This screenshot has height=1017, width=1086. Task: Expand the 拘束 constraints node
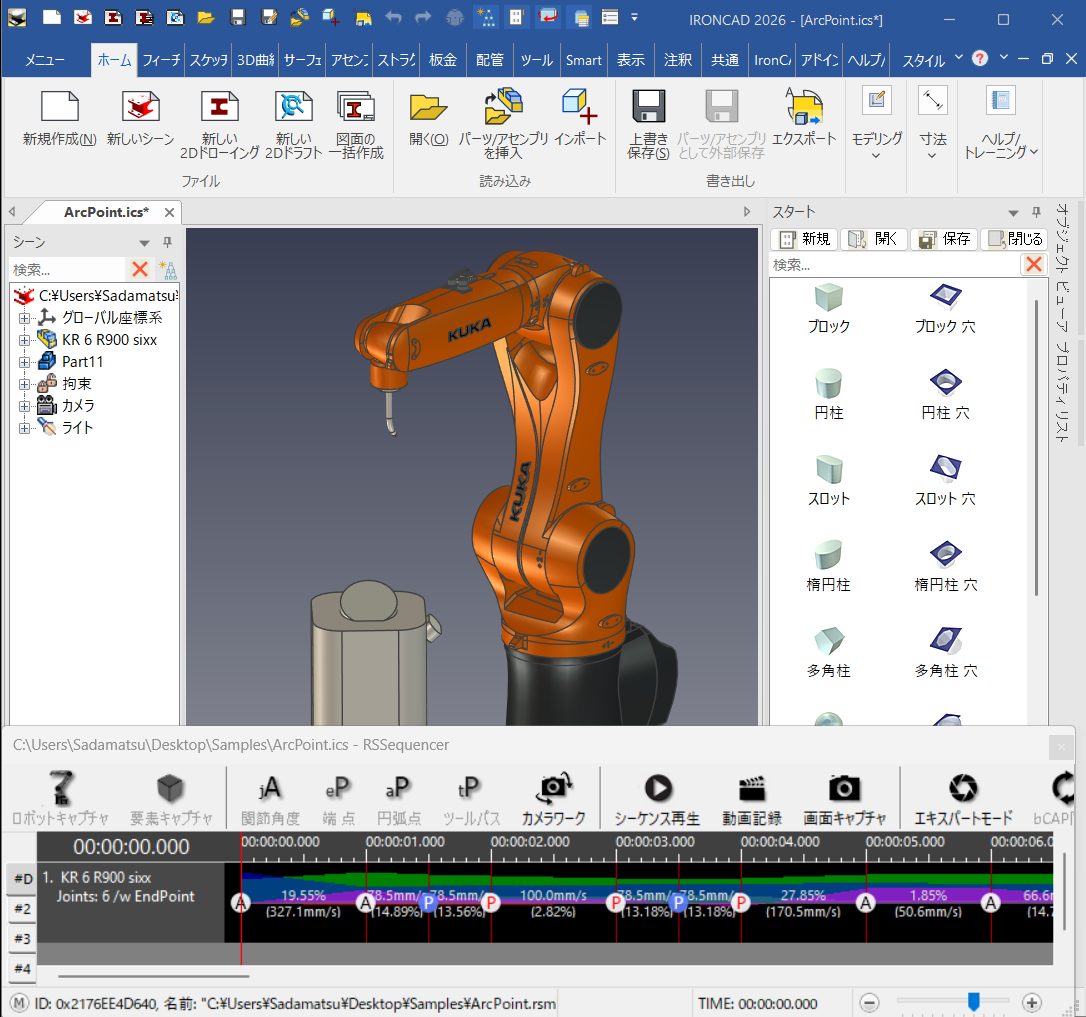click(x=24, y=384)
